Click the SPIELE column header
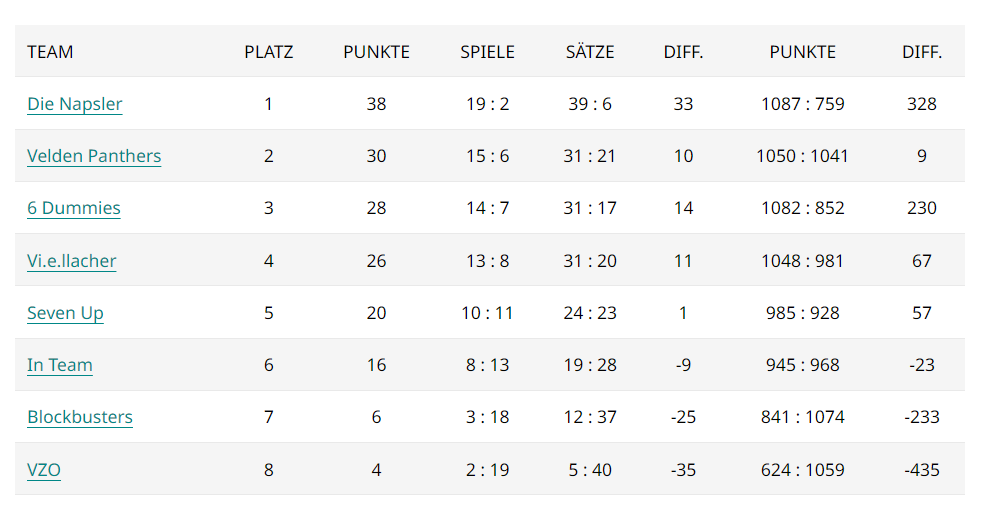The image size is (996, 519). [487, 52]
